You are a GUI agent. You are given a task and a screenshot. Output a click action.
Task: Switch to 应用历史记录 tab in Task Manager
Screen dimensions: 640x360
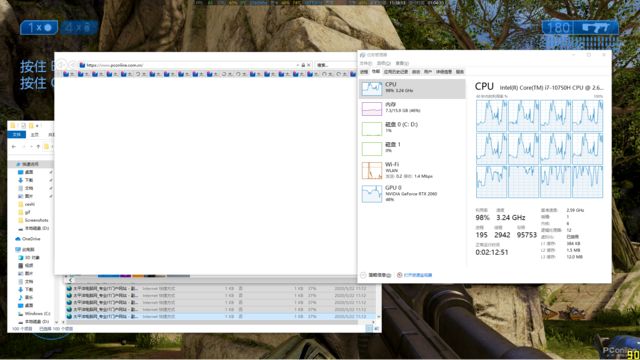[396, 72]
